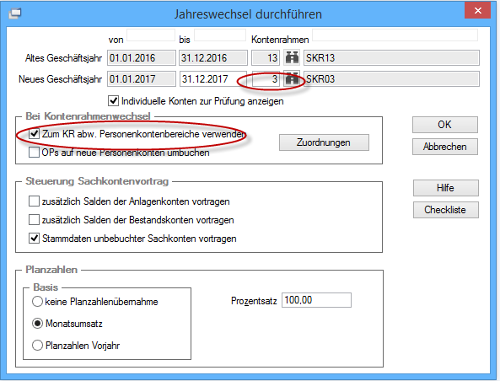Close the Jahreswechsel durchführen dialog
The height and width of the screenshot is (381, 500).
[478, 11]
